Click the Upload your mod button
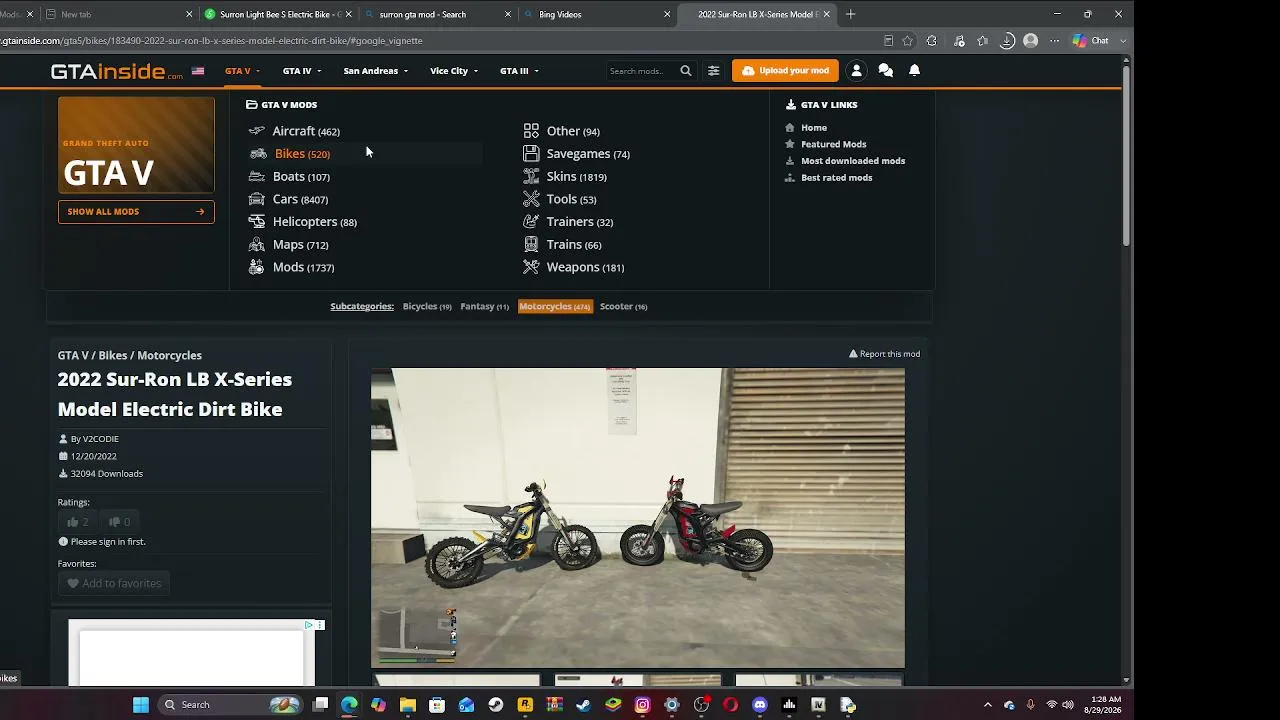This screenshot has height=720, width=1280. click(785, 71)
